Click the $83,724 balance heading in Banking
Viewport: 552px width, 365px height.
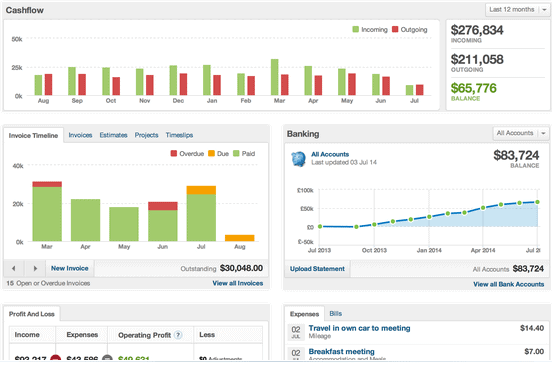click(x=516, y=155)
